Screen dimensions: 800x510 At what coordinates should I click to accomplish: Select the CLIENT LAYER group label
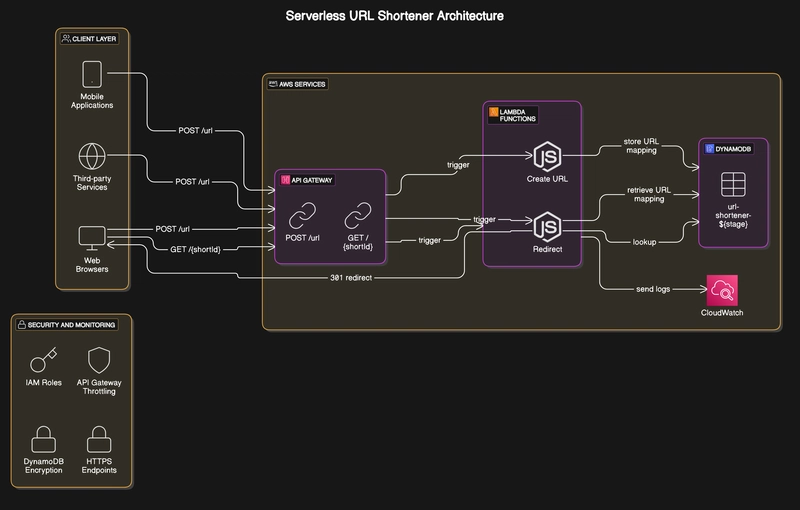[x=94, y=39]
